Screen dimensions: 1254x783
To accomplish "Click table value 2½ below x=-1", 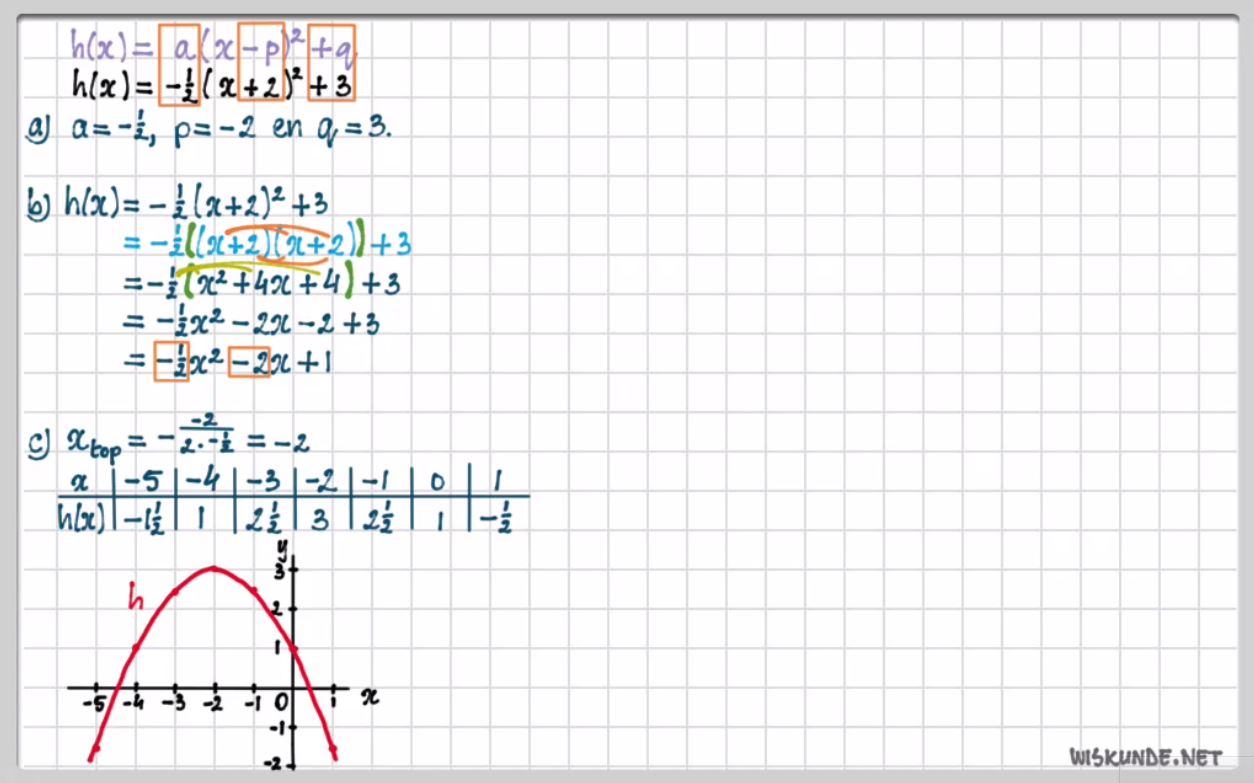I will coord(379,518).
